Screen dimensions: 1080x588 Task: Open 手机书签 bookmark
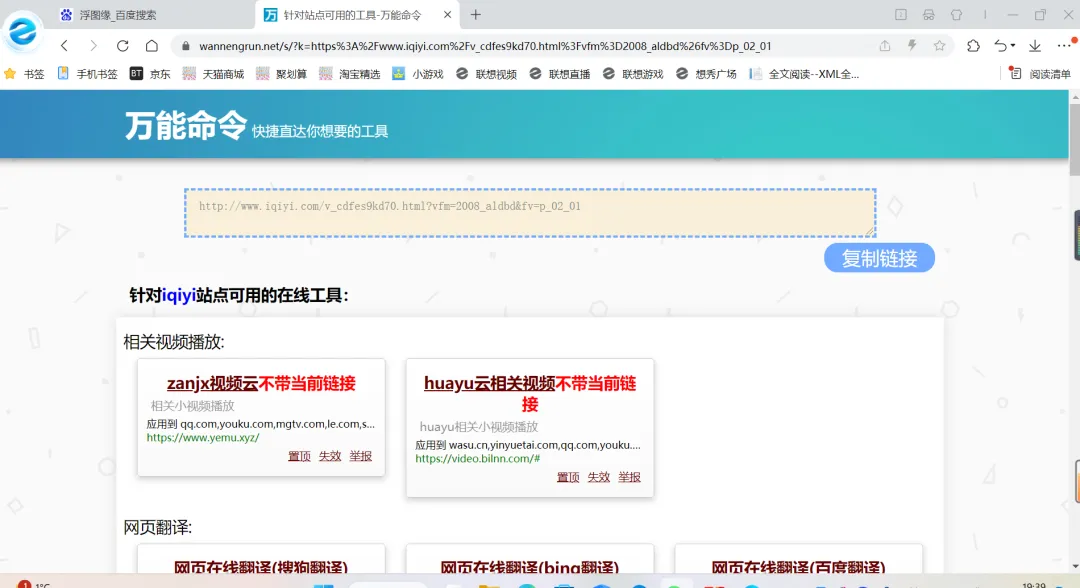pos(87,74)
